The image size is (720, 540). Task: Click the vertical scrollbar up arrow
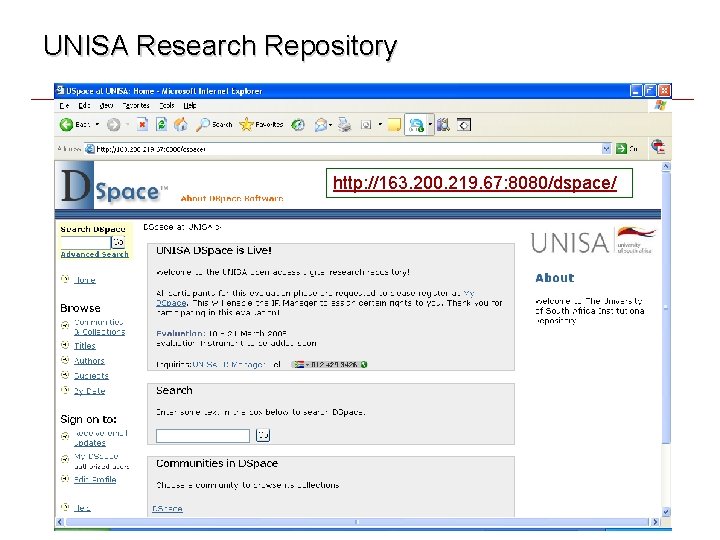(x=666, y=166)
